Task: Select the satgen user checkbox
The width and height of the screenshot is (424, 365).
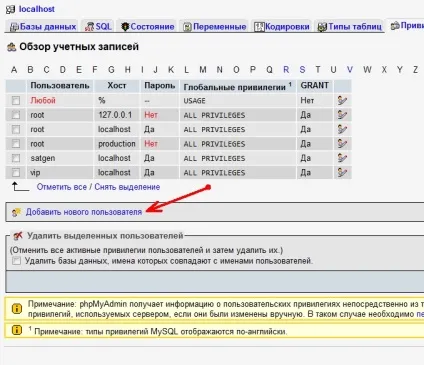Action: coord(16,158)
